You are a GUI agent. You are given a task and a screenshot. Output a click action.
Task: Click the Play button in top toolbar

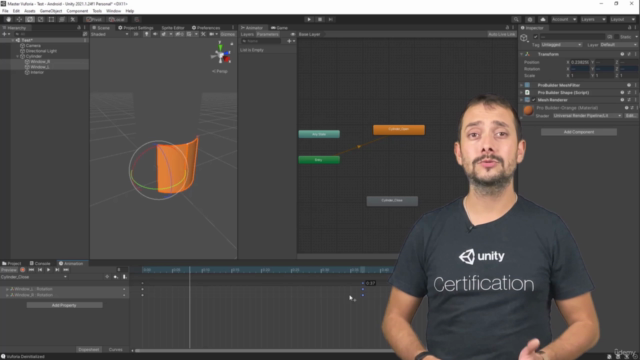309,19
